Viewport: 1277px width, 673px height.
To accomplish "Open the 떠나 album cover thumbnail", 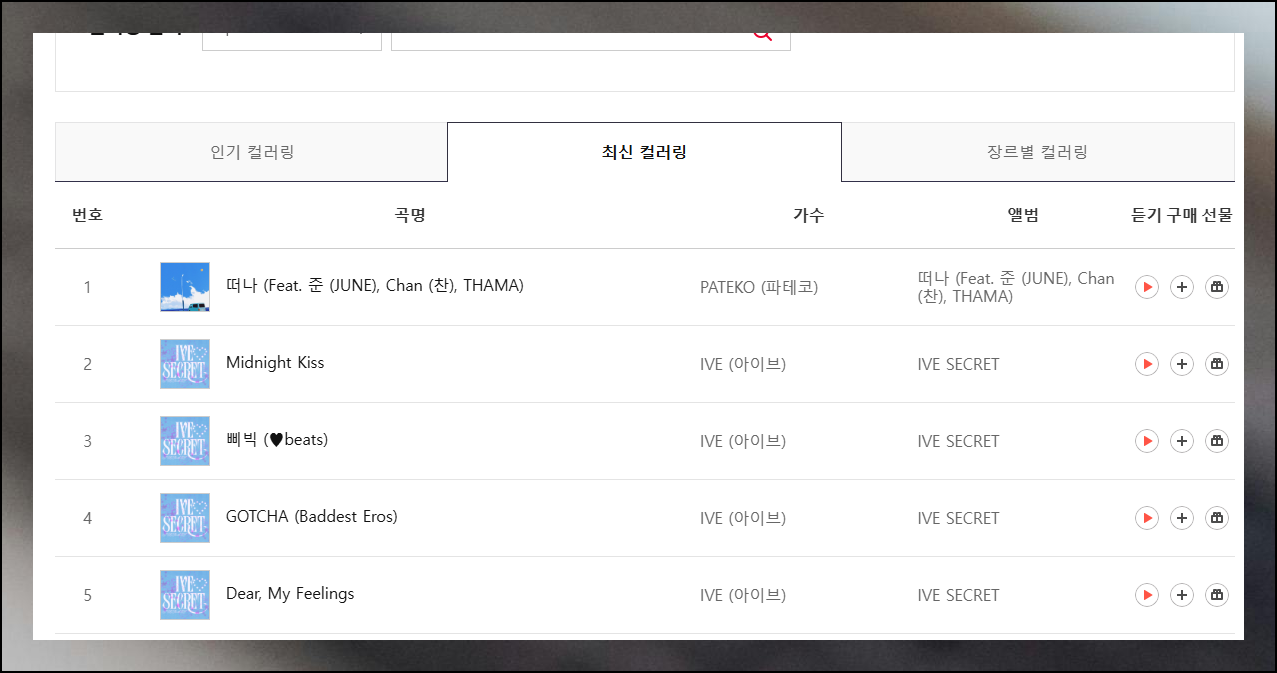I will (185, 287).
